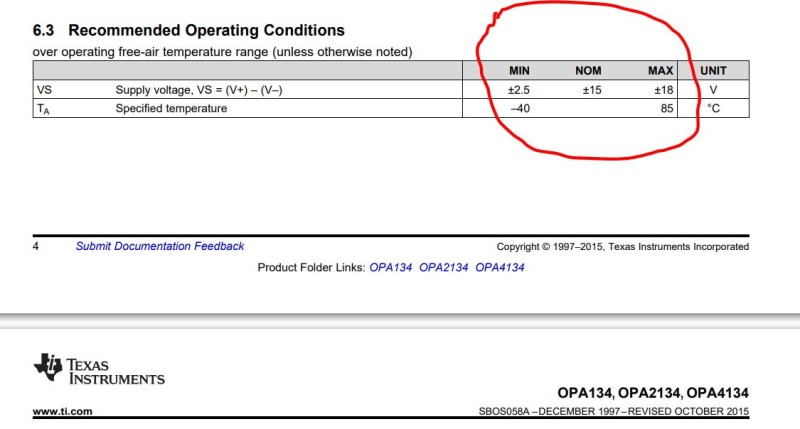The image size is (800, 429).
Task: Select the MIN column header
Action: (519, 71)
